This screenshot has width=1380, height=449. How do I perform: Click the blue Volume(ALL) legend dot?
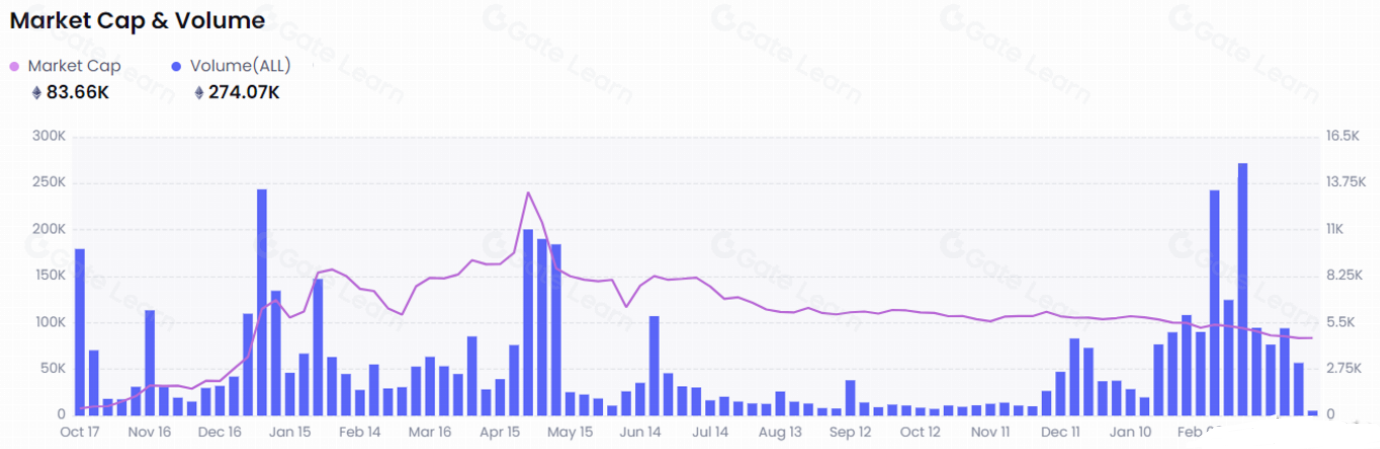point(177,66)
